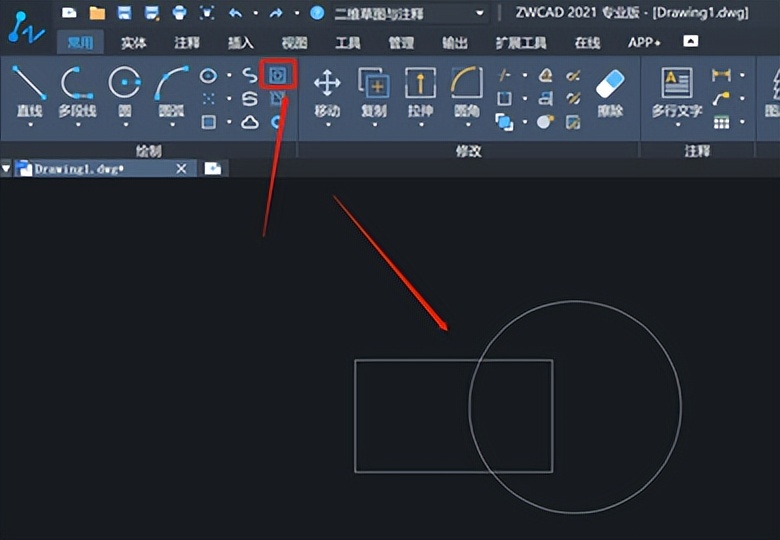The image size is (780, 540).
Task: Select the Table tool in Annotation panel
Action: [x=721, y=122]
